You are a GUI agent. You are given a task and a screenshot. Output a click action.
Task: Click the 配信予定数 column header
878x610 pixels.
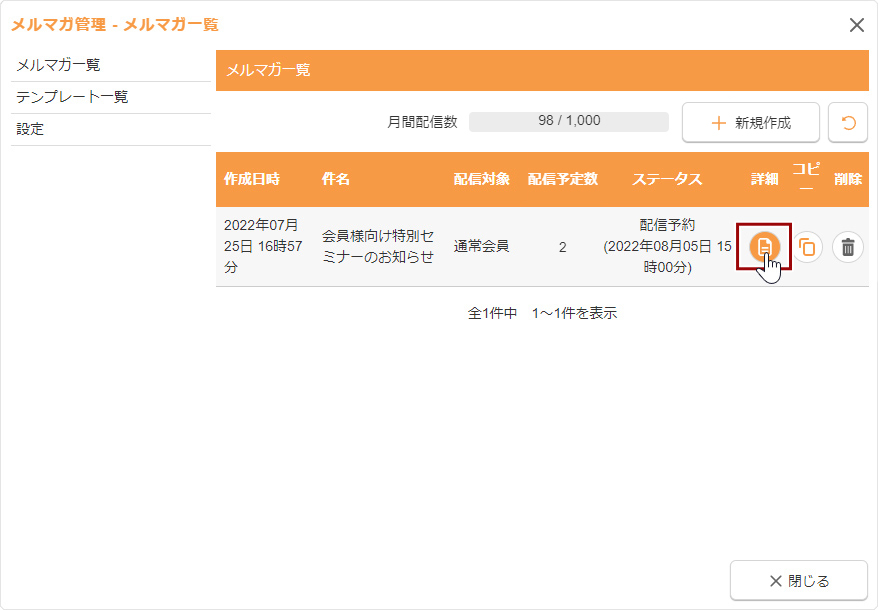tap(562, 179)
